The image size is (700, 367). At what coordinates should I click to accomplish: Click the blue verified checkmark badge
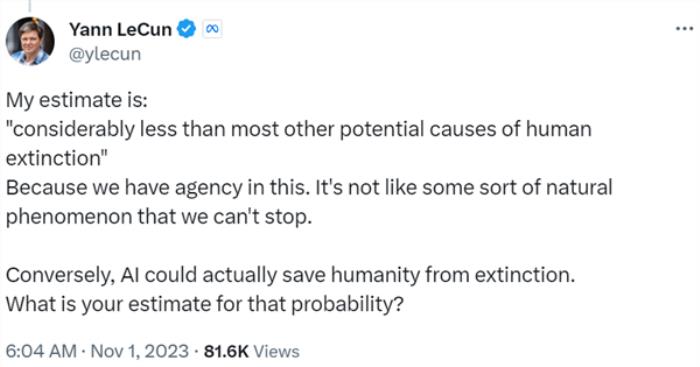click(186, 29)
